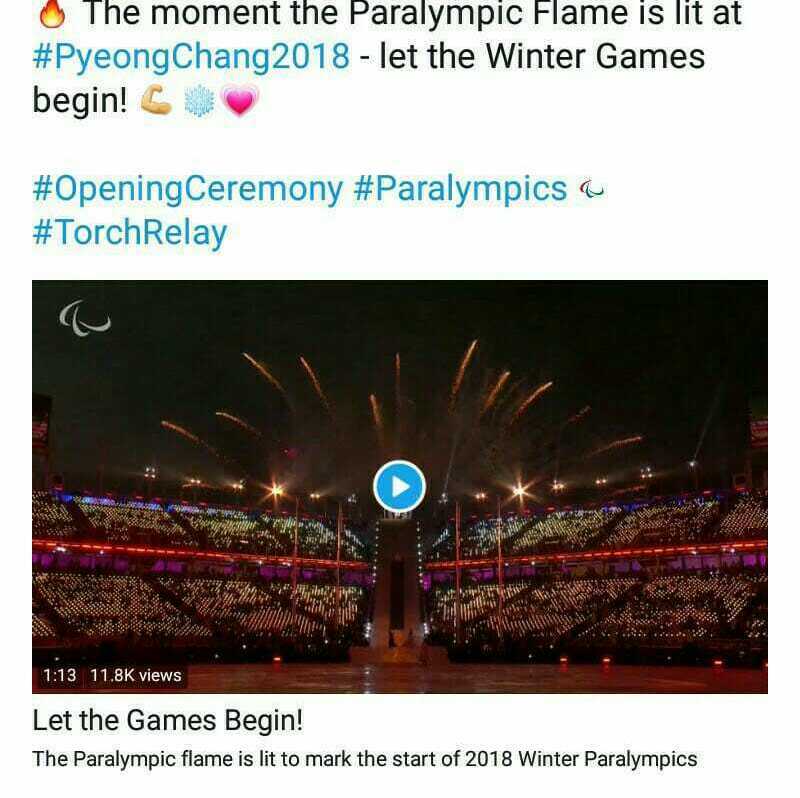Open the "Let the Games Begin!" title
The height and width of the screenshot is (798, 800).
tap(167, 720)
